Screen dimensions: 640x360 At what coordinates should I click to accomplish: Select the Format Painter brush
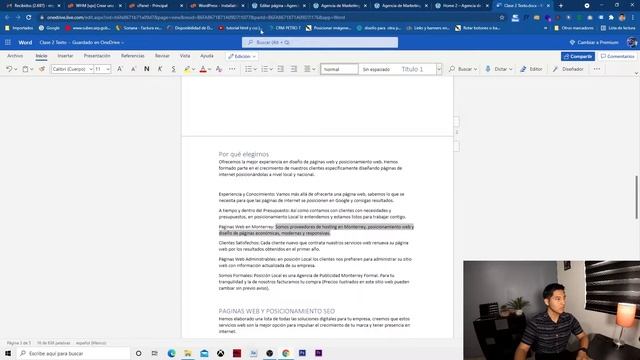click(x=42, y=69)
